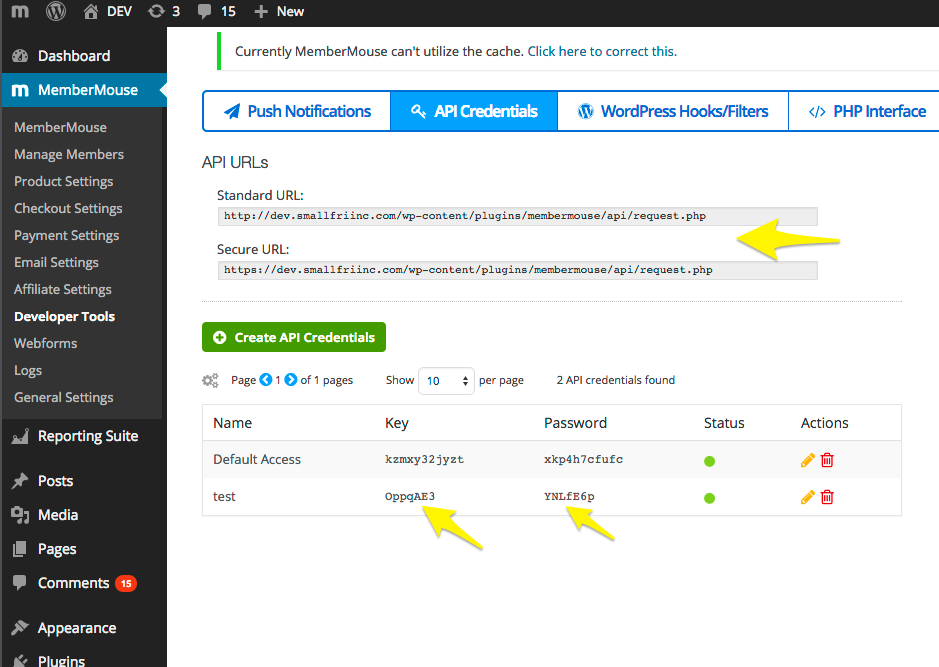The height and width of the screenshot is (667, 939).
Task: Open Email Settings
Action: coord(56,262)
